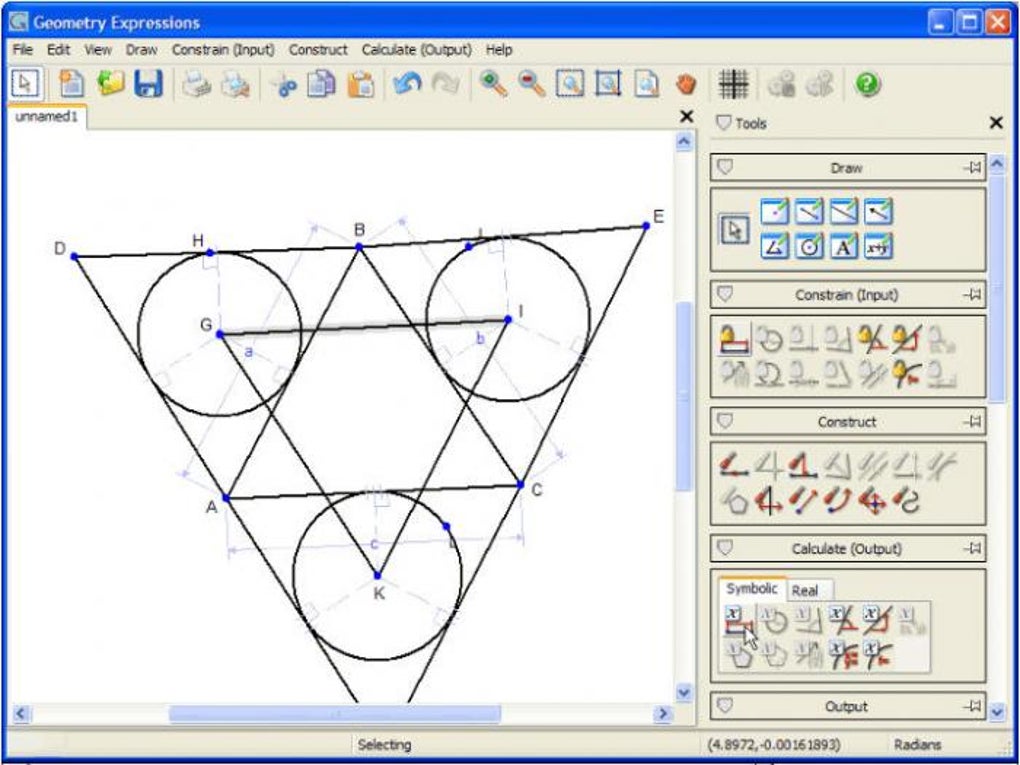Image resolution: width=1020 pixels, height=765 pixels.
Task: Select the Draw Text tool
Action: pyautogui.click(x=844, y=247)
